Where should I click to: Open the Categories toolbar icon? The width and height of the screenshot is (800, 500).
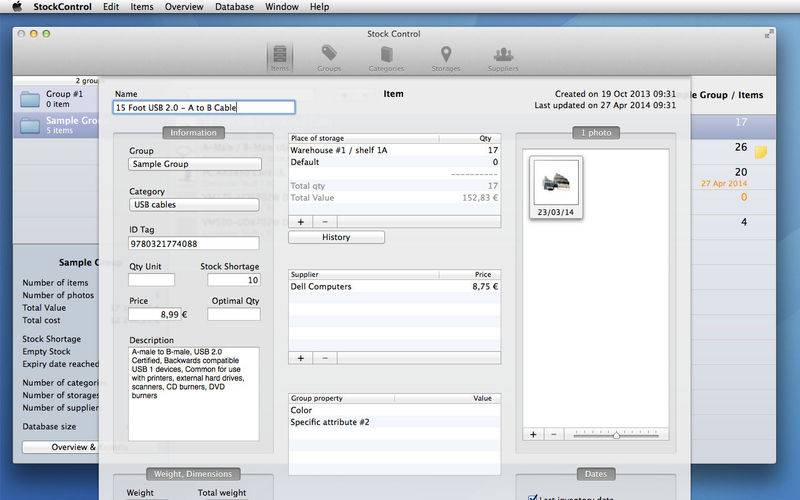click(x=386, y=58)
